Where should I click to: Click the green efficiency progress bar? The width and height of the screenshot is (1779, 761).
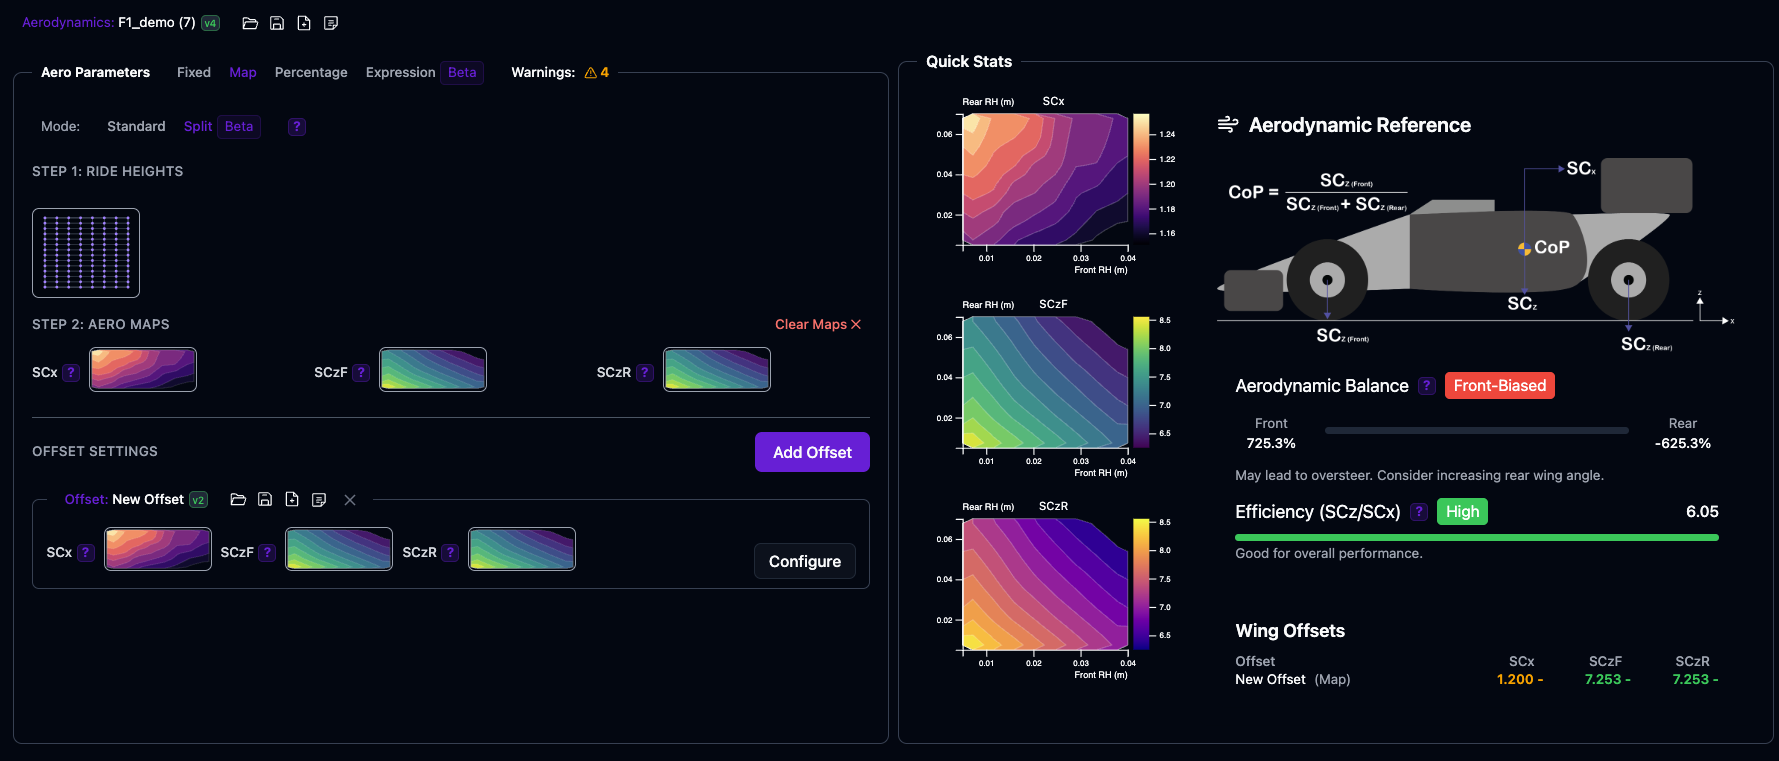pyautogui.click(x=1477, y=538)
